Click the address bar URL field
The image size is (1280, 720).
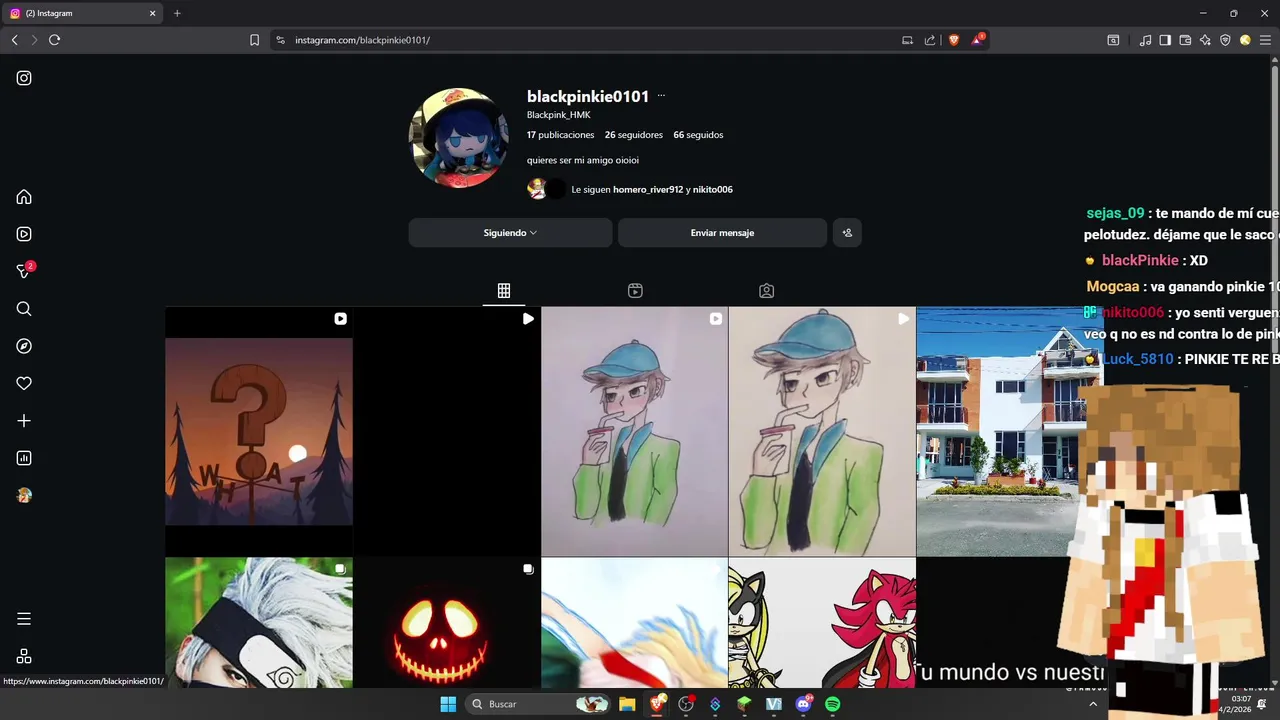590,40
